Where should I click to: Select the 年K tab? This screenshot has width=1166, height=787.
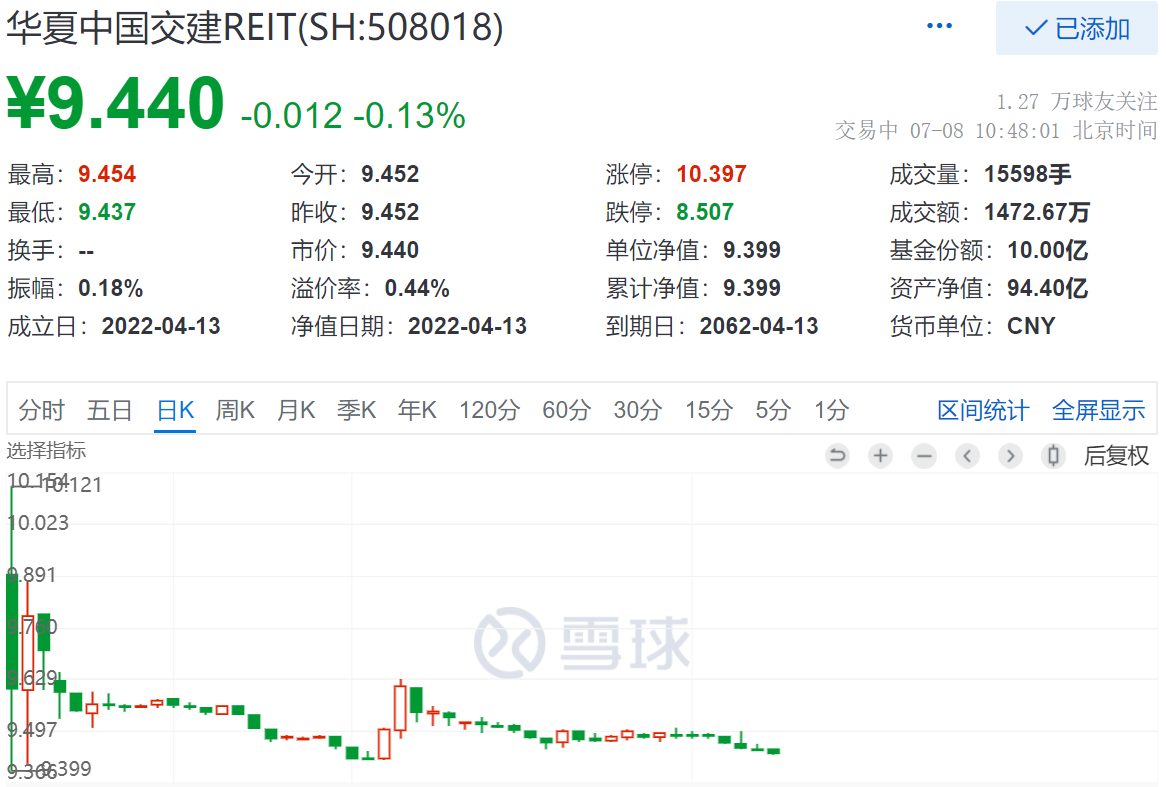417,410
